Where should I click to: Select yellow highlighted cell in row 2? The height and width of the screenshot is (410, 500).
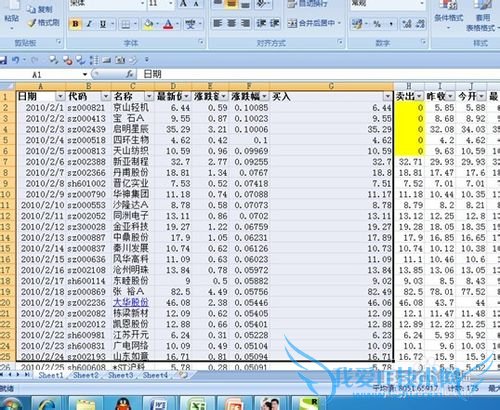[x=409, y=108]
